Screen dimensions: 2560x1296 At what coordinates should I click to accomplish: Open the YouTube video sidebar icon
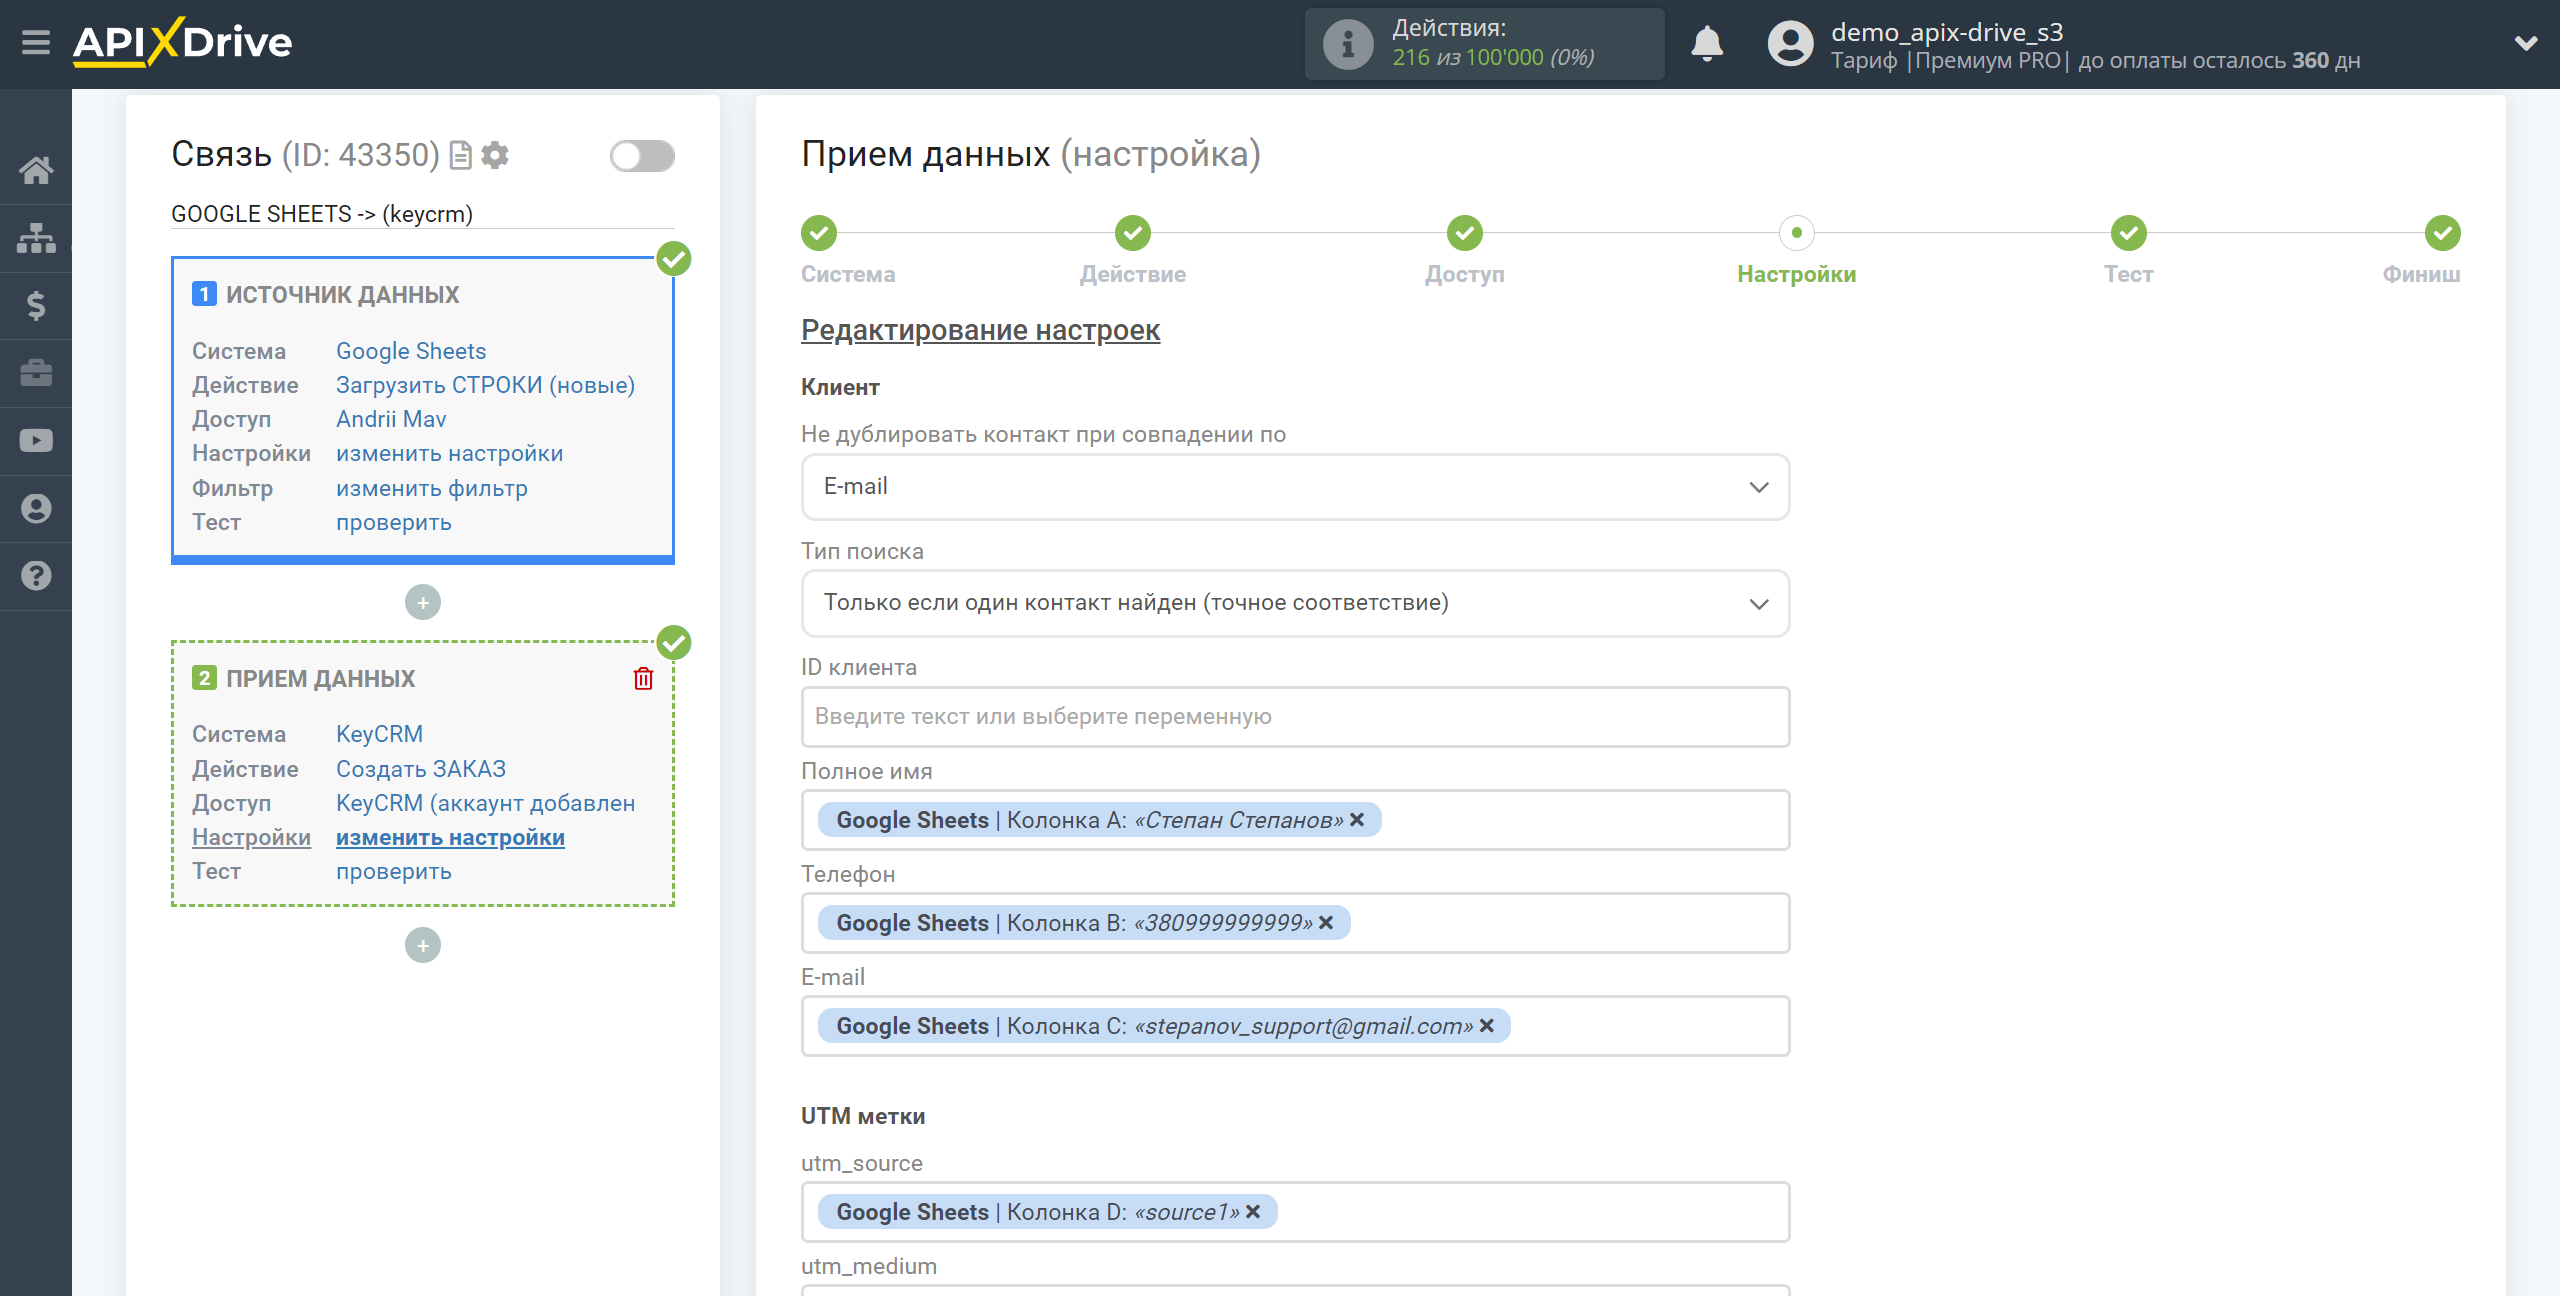coord(36,441)
